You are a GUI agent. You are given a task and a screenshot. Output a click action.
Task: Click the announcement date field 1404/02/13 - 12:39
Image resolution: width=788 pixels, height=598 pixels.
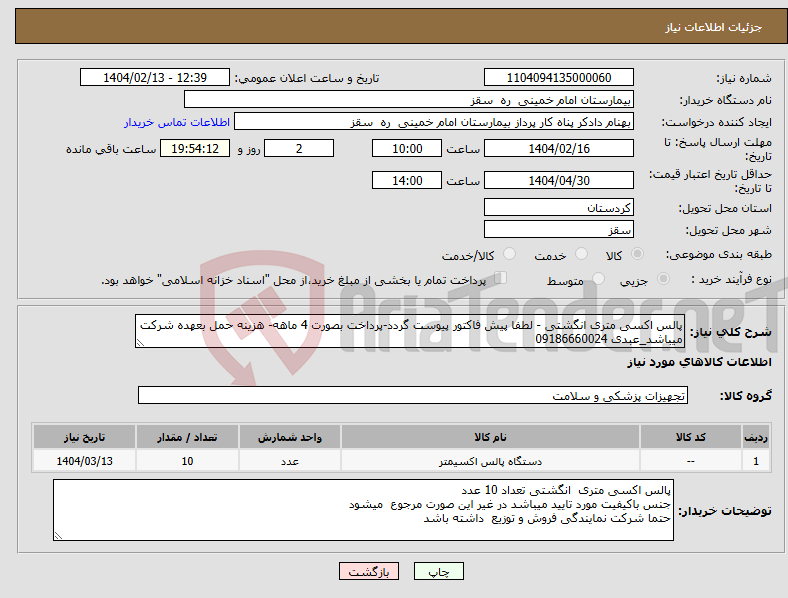(155, 77)
